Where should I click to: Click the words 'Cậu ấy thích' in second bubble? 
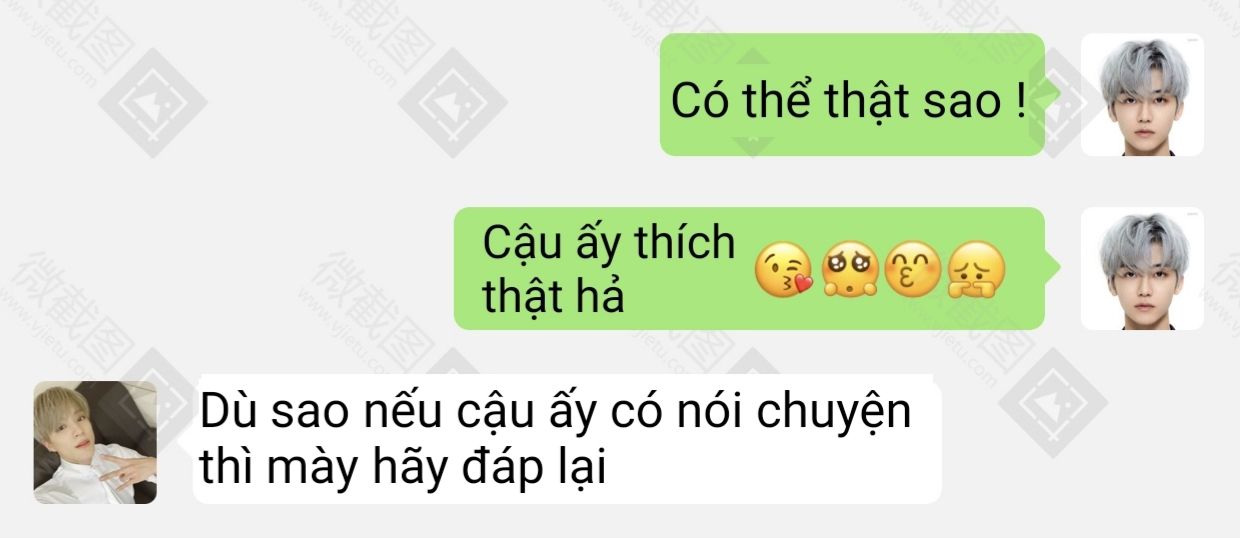pyautogui.click(x=609, y=243)
